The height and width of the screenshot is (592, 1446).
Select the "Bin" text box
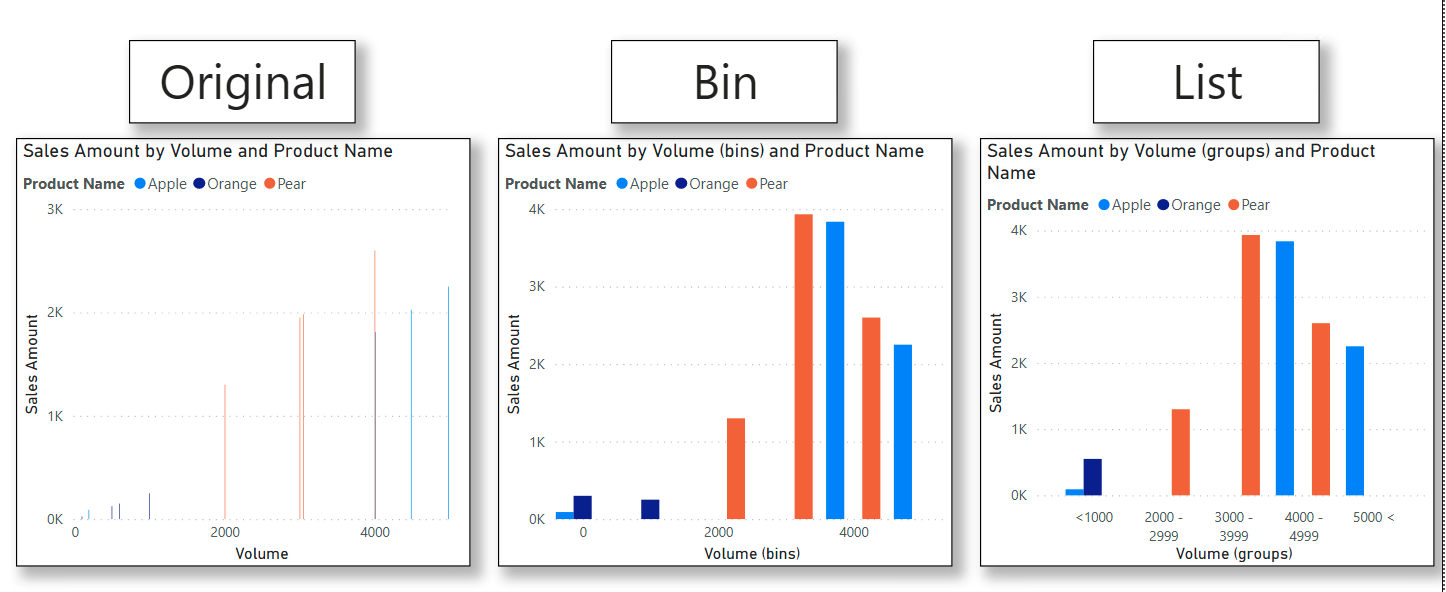point(724,82)
